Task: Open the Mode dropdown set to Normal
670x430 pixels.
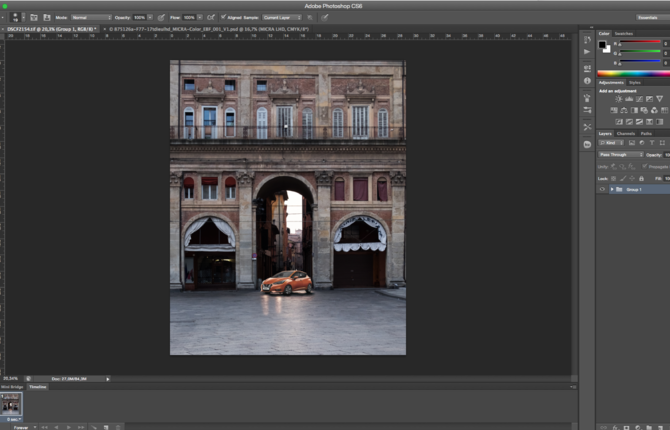Action: 91,18
